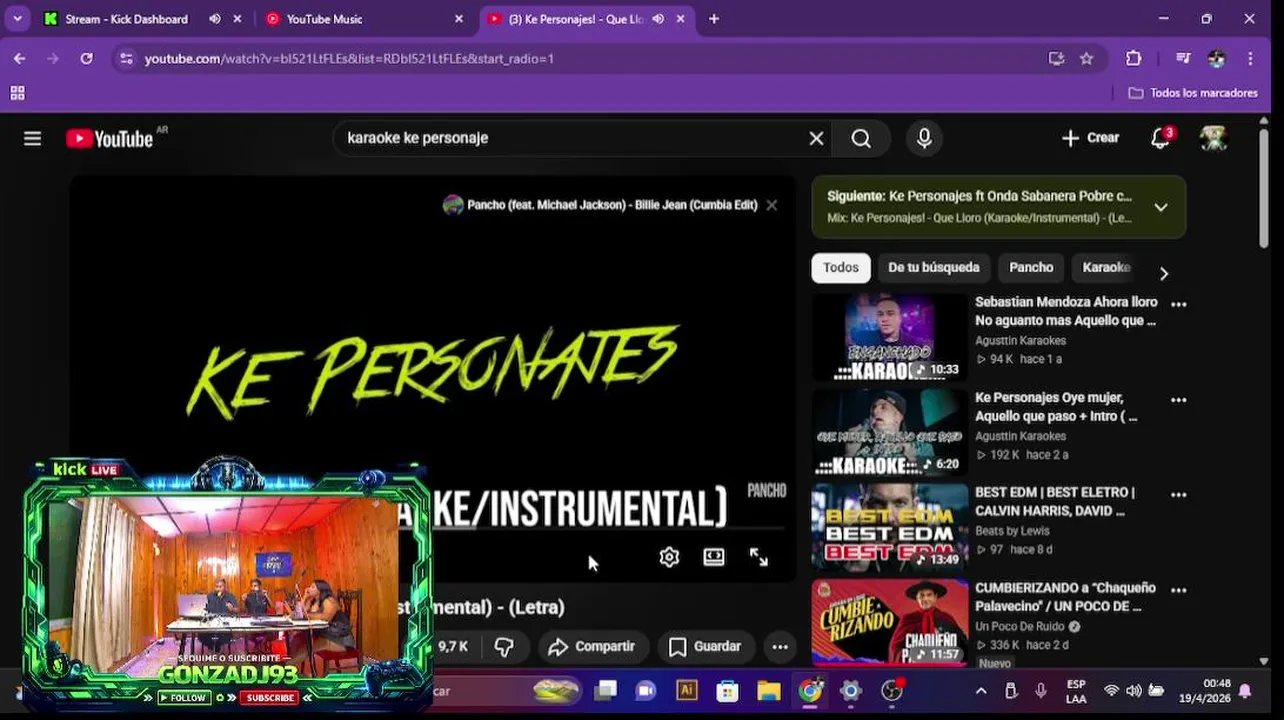Enter fullscreen video mode
The height and width of the screenshot is (720, 1284).
pyautogui.click(x=759, y=558)
